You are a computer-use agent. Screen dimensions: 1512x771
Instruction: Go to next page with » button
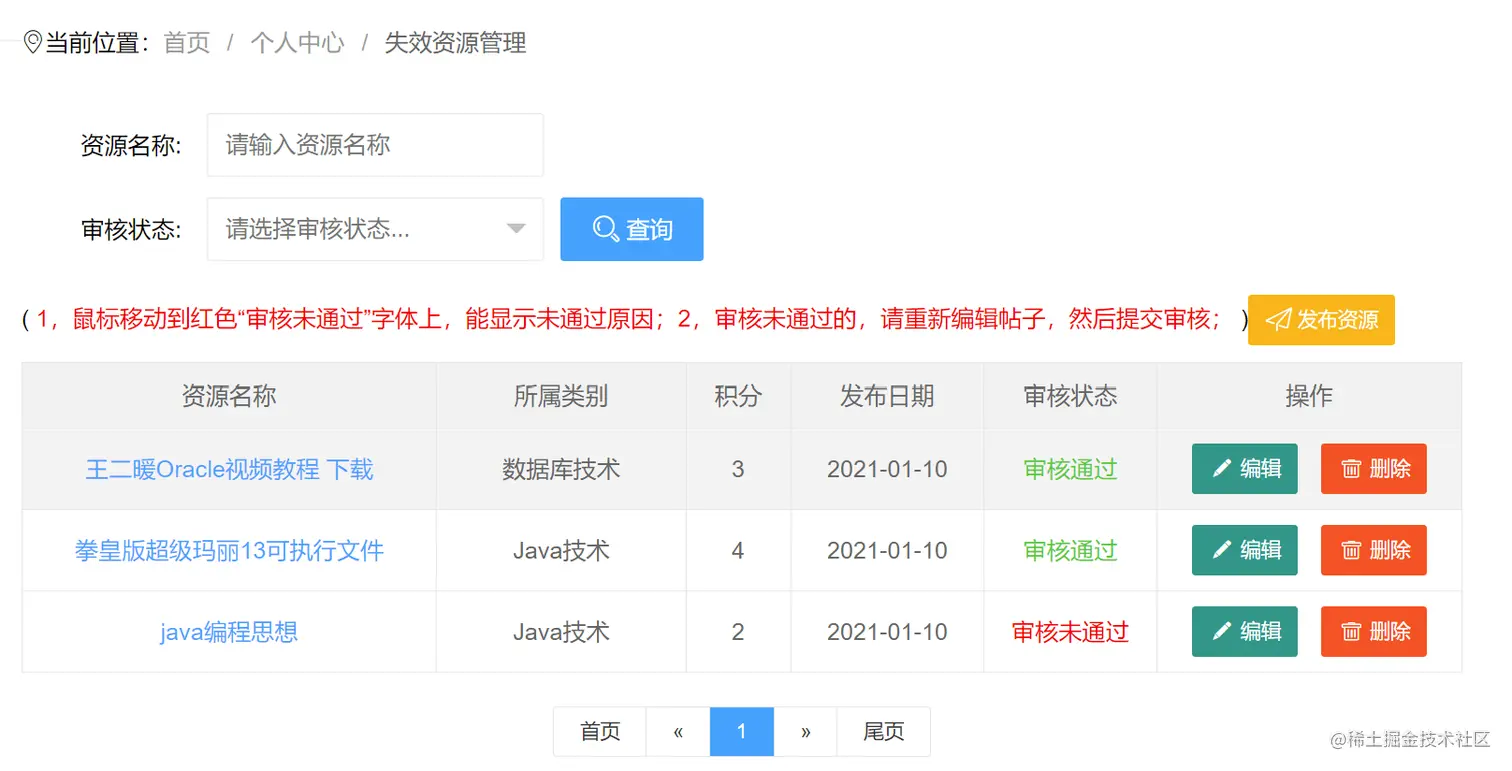(806, 732)
